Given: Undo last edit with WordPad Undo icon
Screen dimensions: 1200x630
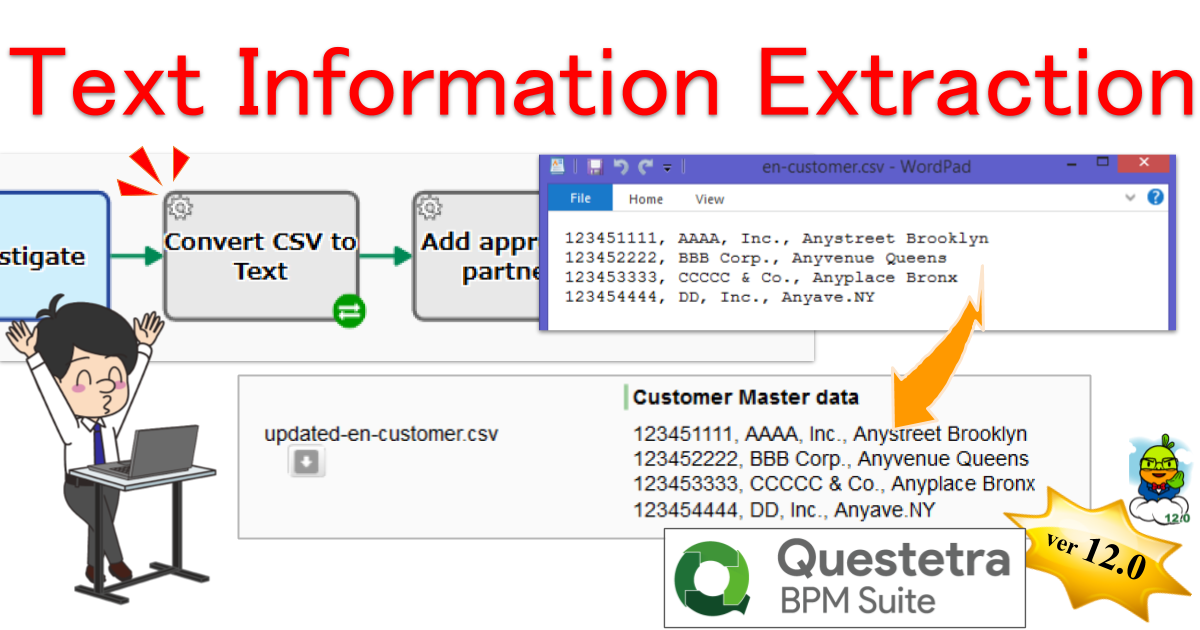Looking at the screenshot, I should coord(621,167).
